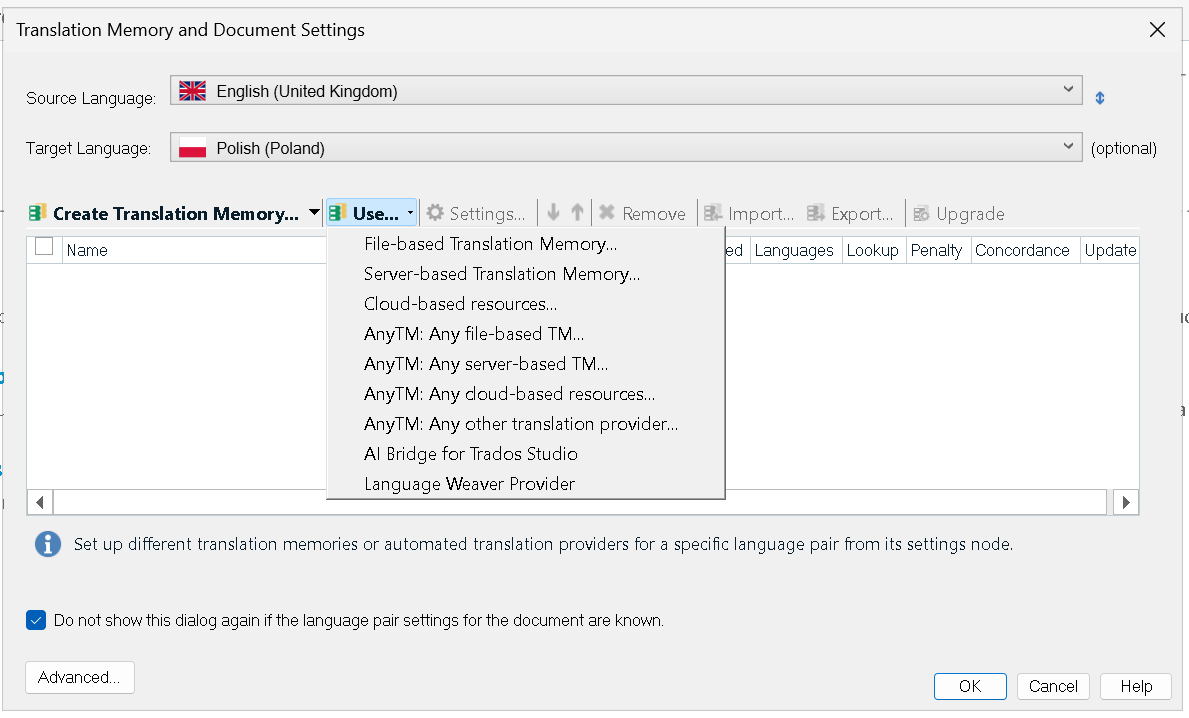The height and width of the screenshot is (718, 1189).
Task: Open the Advanced... settings
Action: [80, 677]
